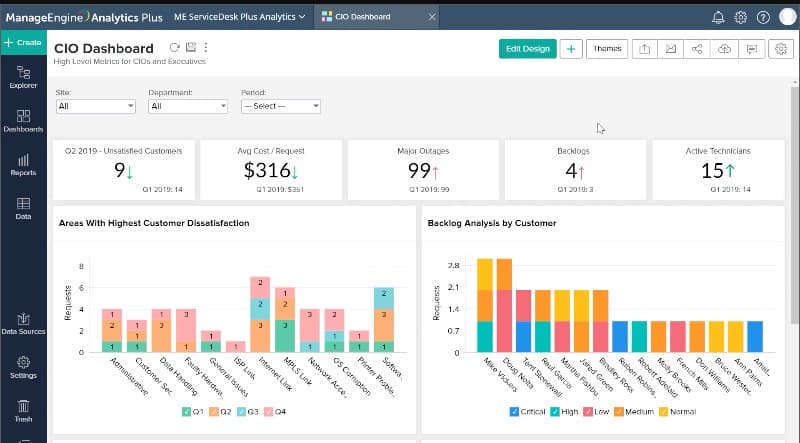Screen dimensions: 800x443
Task: Click the Edit Design button
Action: [528, 49]
